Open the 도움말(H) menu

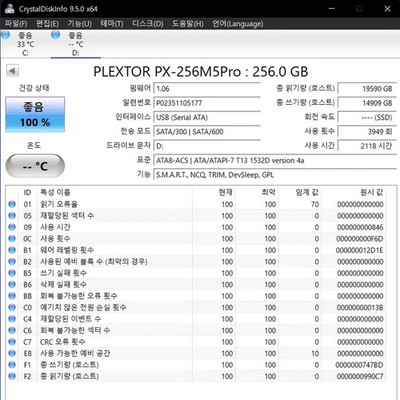[x=188, y=24]
